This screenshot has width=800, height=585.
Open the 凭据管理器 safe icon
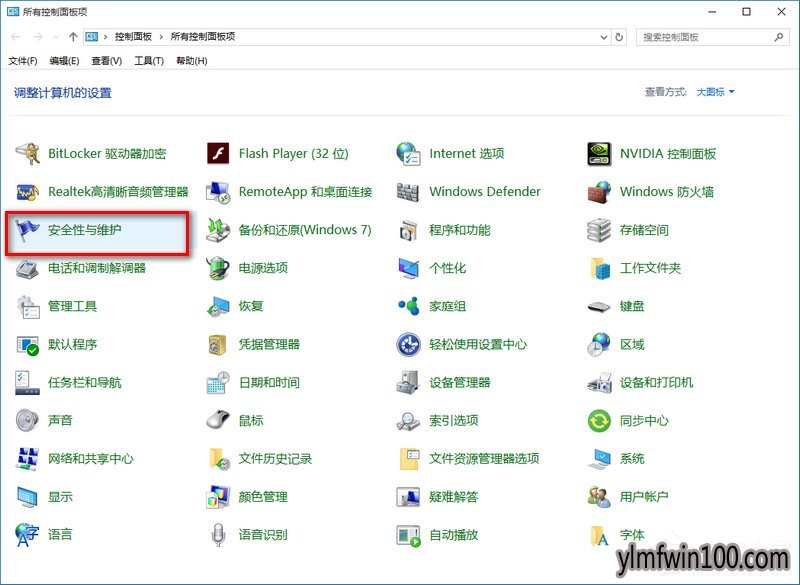pyautogui.click(x=218, y=345)
